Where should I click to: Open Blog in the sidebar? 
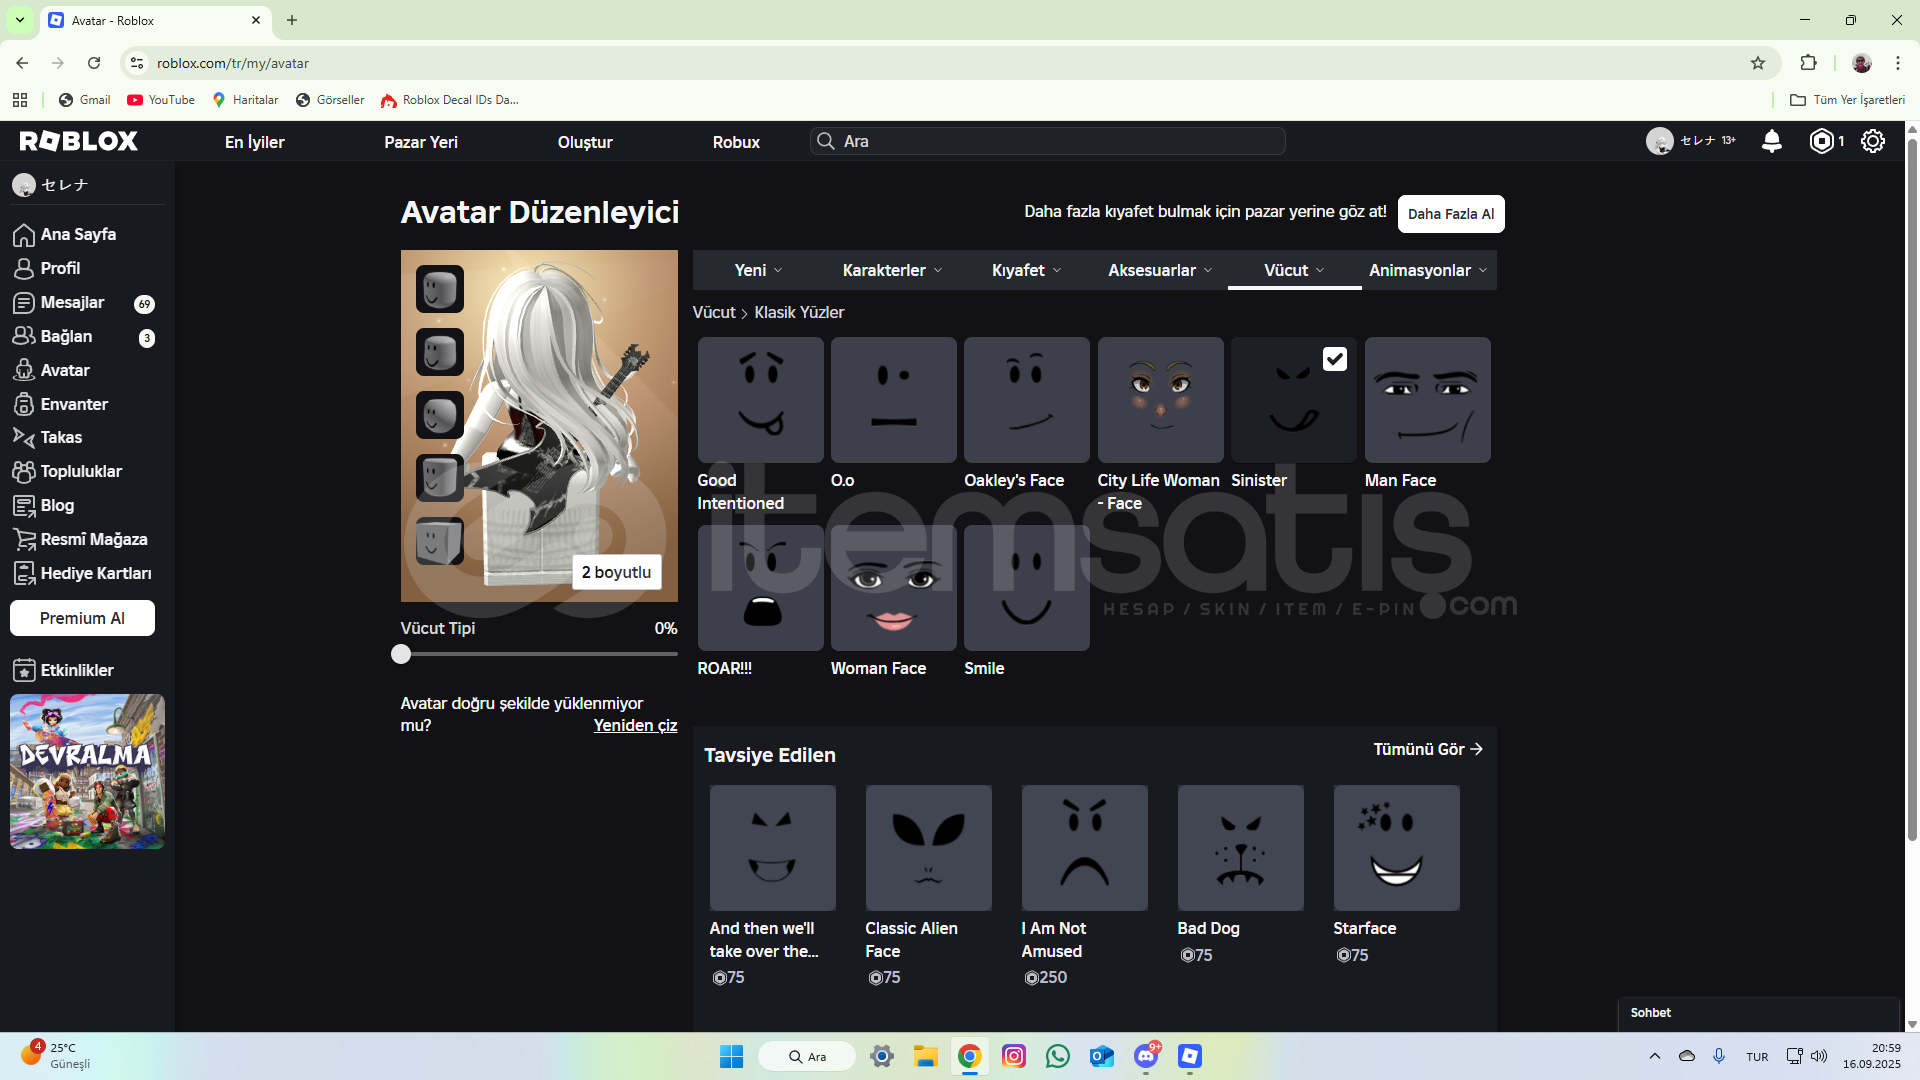(57, 505)
